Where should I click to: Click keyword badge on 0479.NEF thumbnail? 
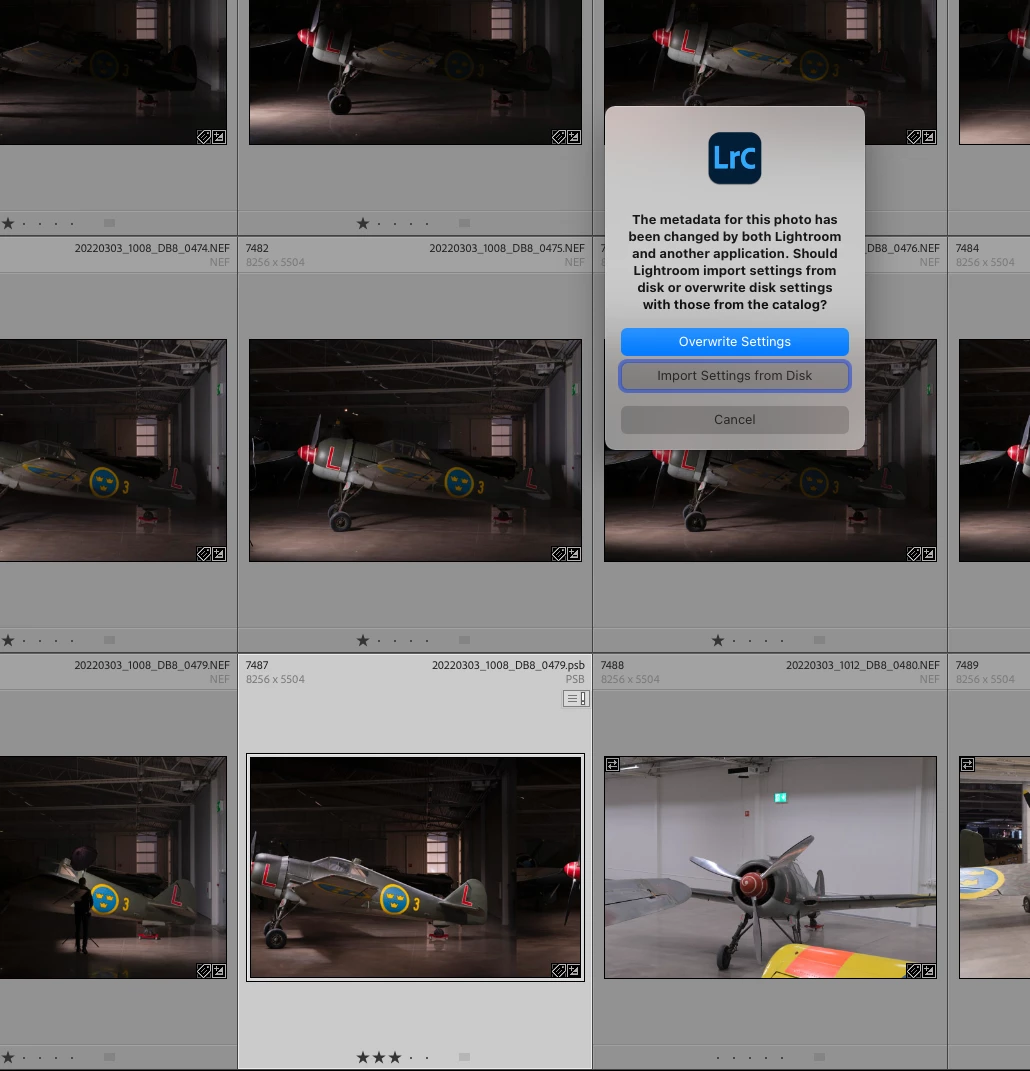point(204,971)
